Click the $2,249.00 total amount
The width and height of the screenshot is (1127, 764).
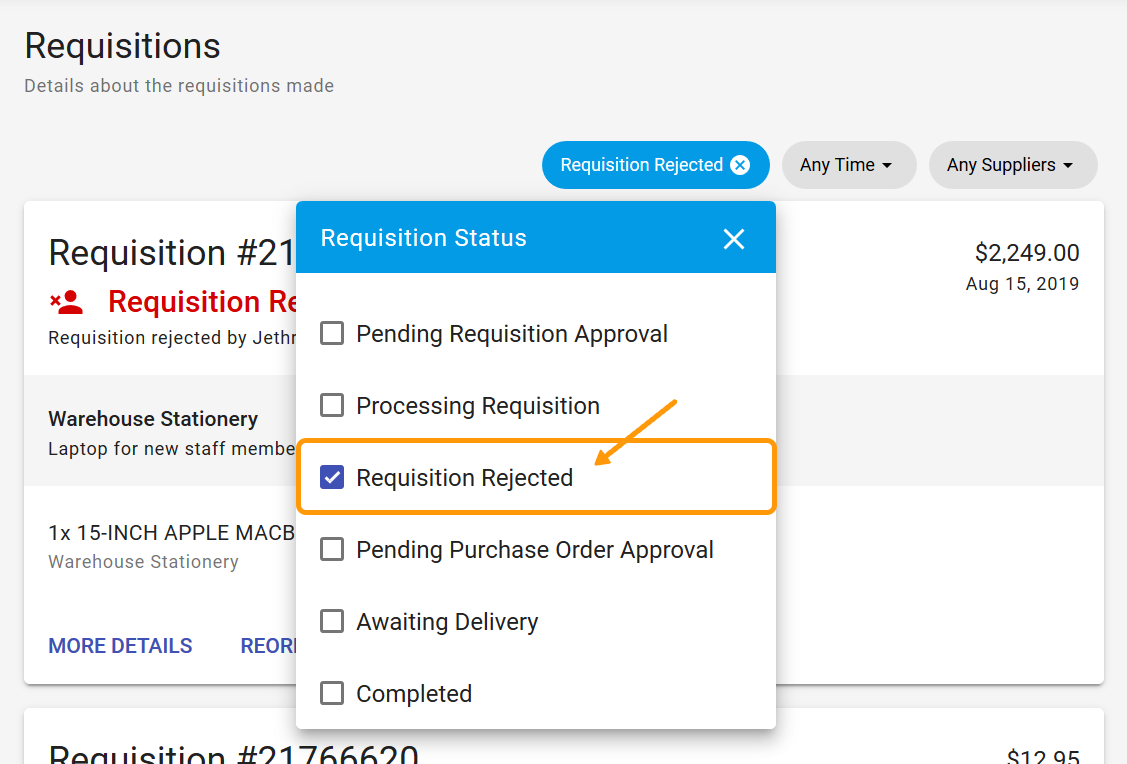coord(1028,253)
